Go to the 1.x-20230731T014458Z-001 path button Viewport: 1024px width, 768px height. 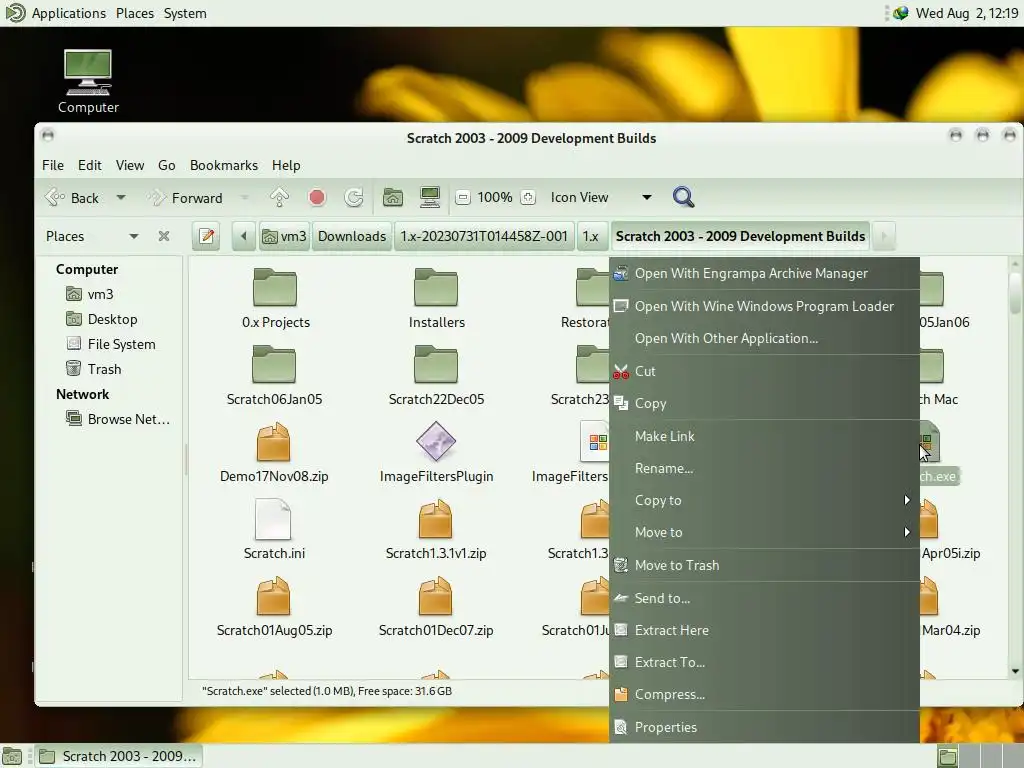pos(484,236)
